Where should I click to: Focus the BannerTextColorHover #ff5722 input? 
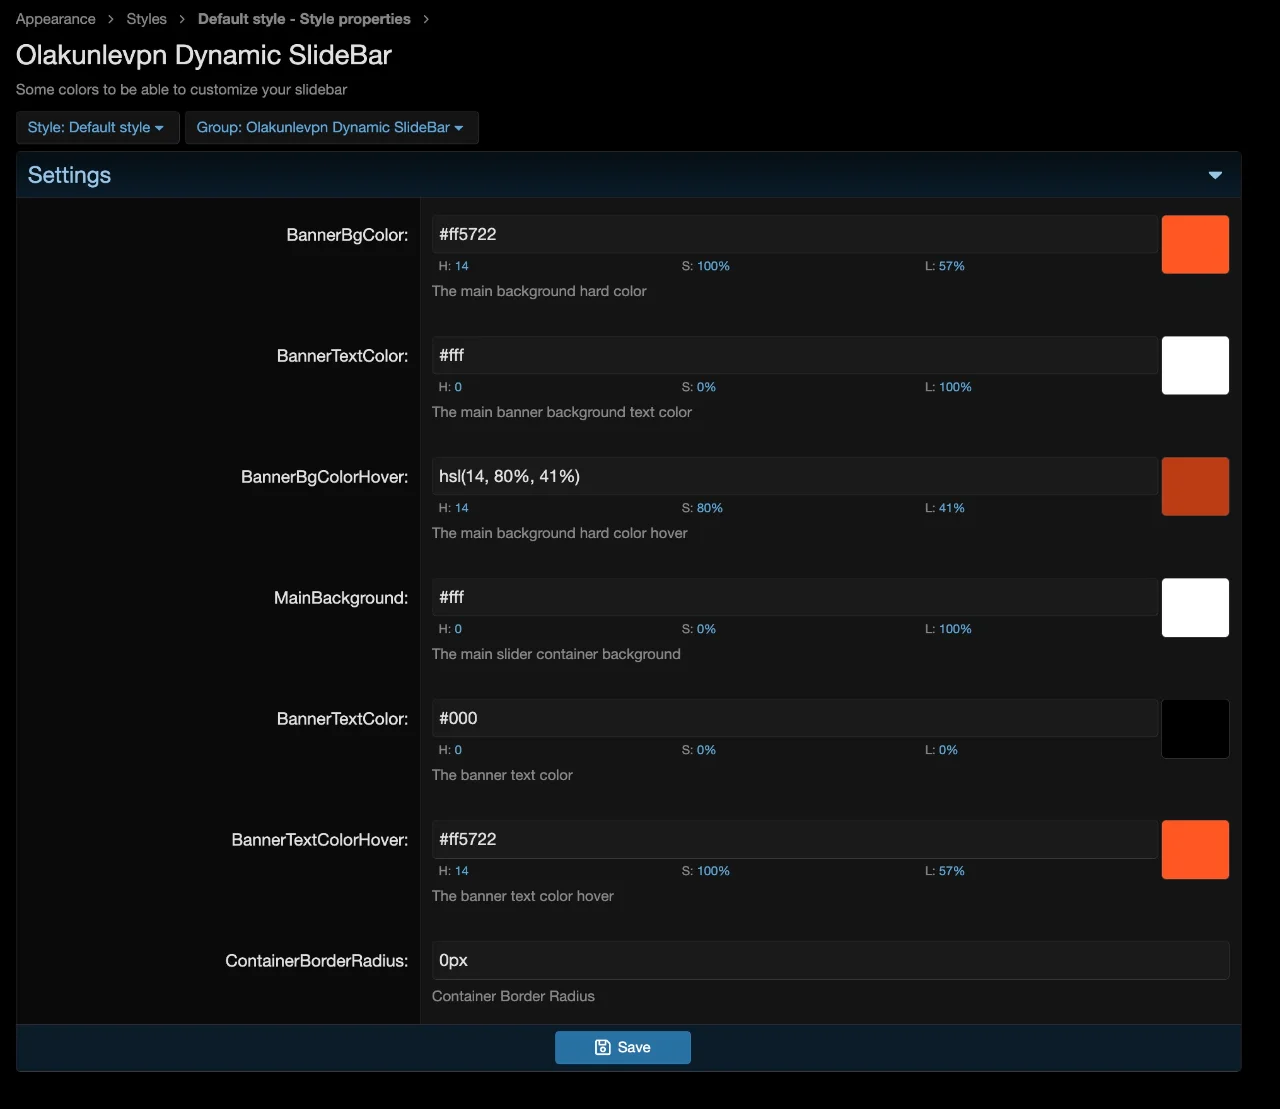point(794,840)
